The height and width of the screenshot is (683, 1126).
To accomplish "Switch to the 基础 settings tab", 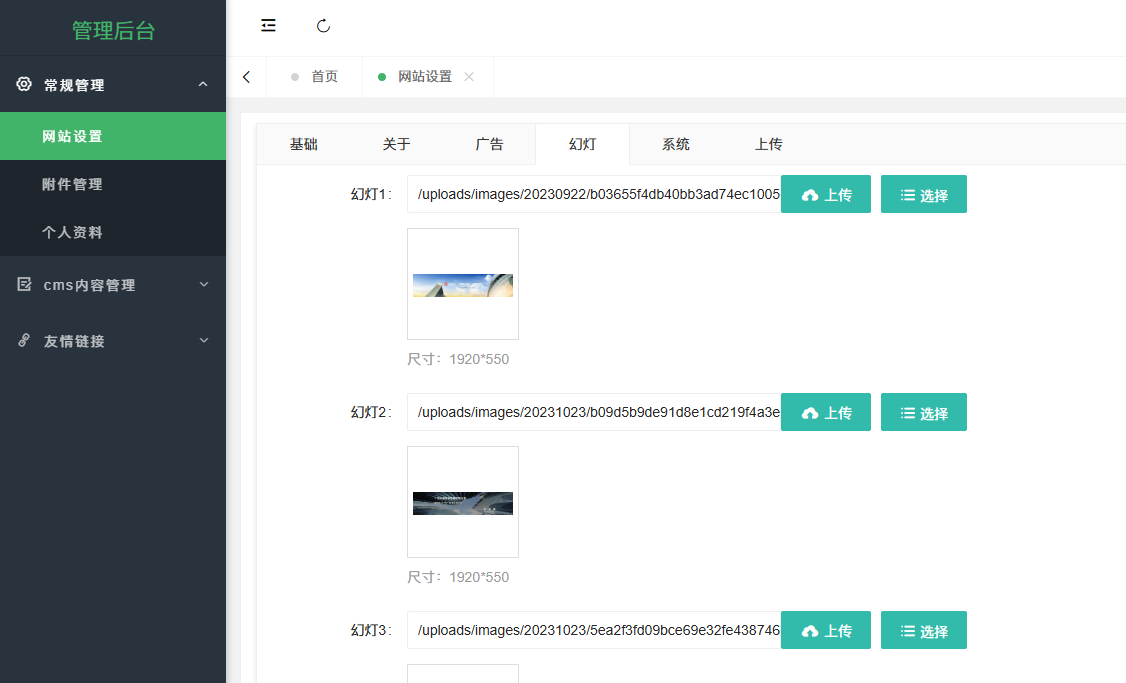I will click(304, 144).
